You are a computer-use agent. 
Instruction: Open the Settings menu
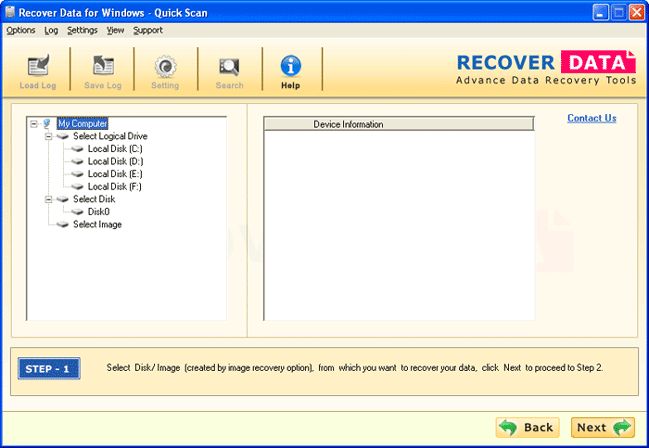(x=82, y=30)
